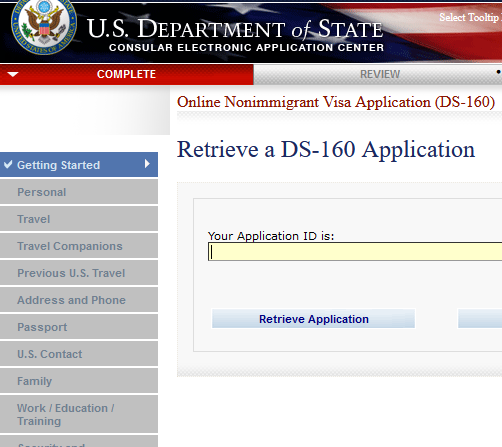The height and width of the screenshot is (447, 502).
Task: Open the U.S. Contact section
Action: (x=79, y=354)
